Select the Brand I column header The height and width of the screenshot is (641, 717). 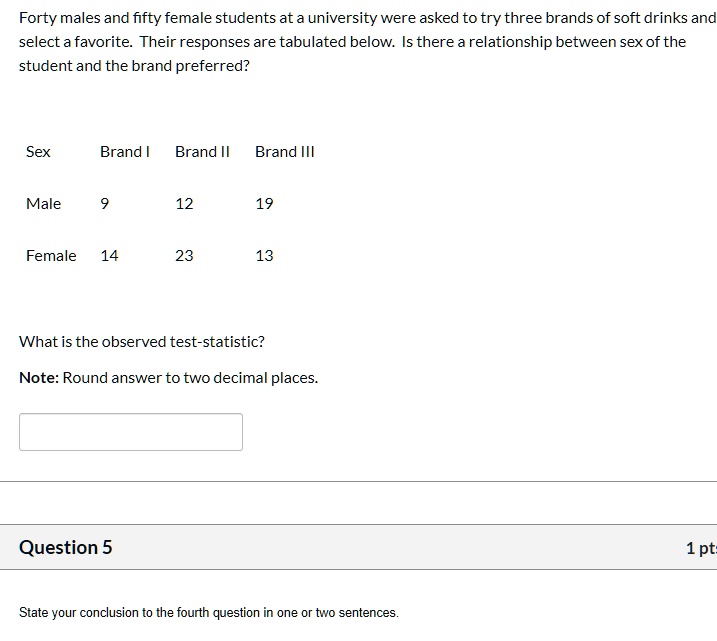125,151
